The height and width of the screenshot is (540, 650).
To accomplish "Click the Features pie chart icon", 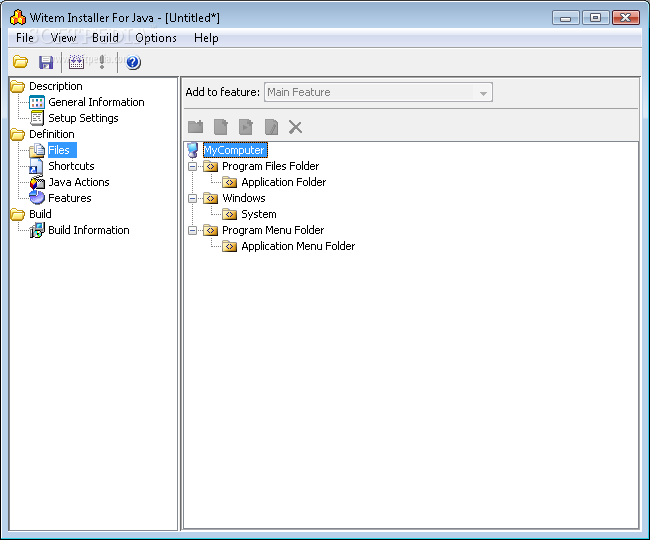I will (37, 198).
